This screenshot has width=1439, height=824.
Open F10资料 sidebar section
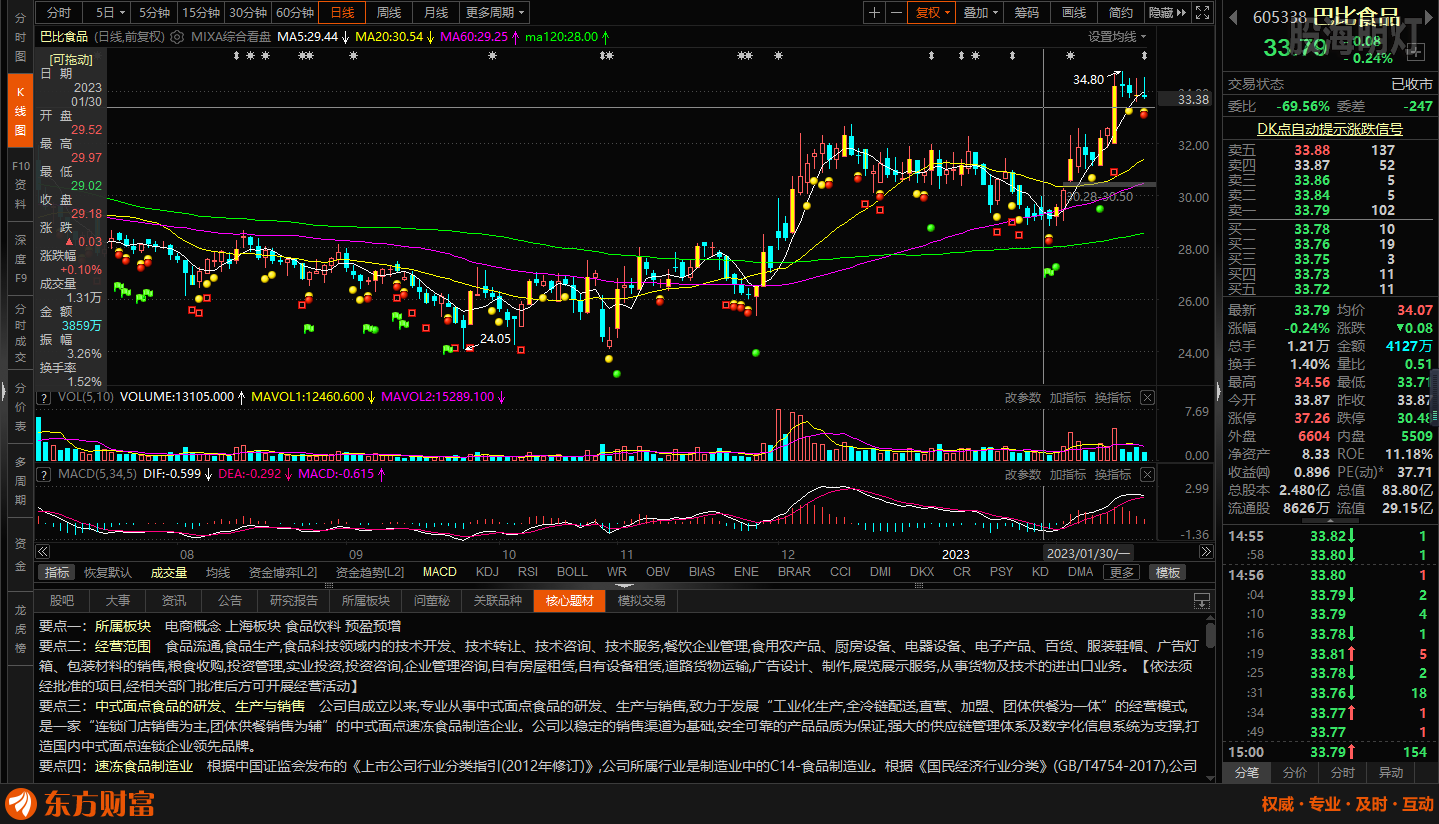[20, 184]
